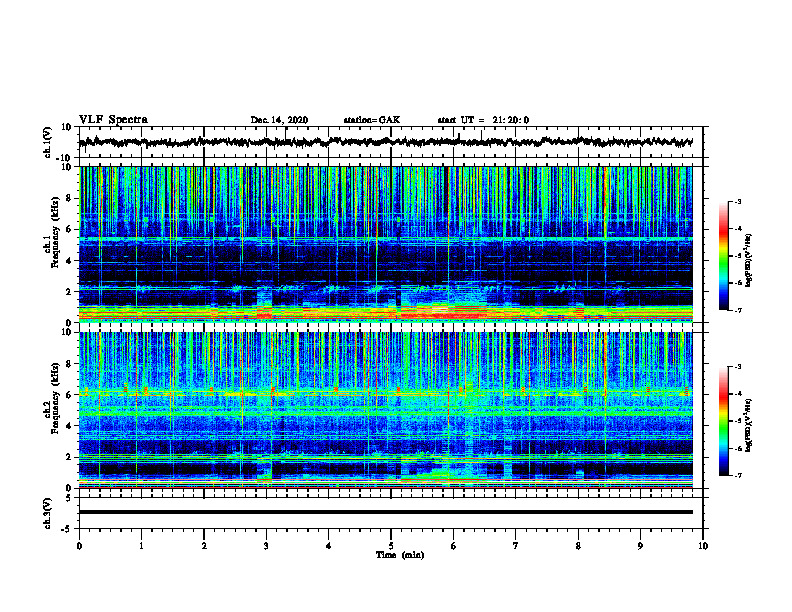792x612 pixels.
Task: Click the -3 value atop ch.1 colorbar
Action: pyautogui.click(x=738, y=201)
